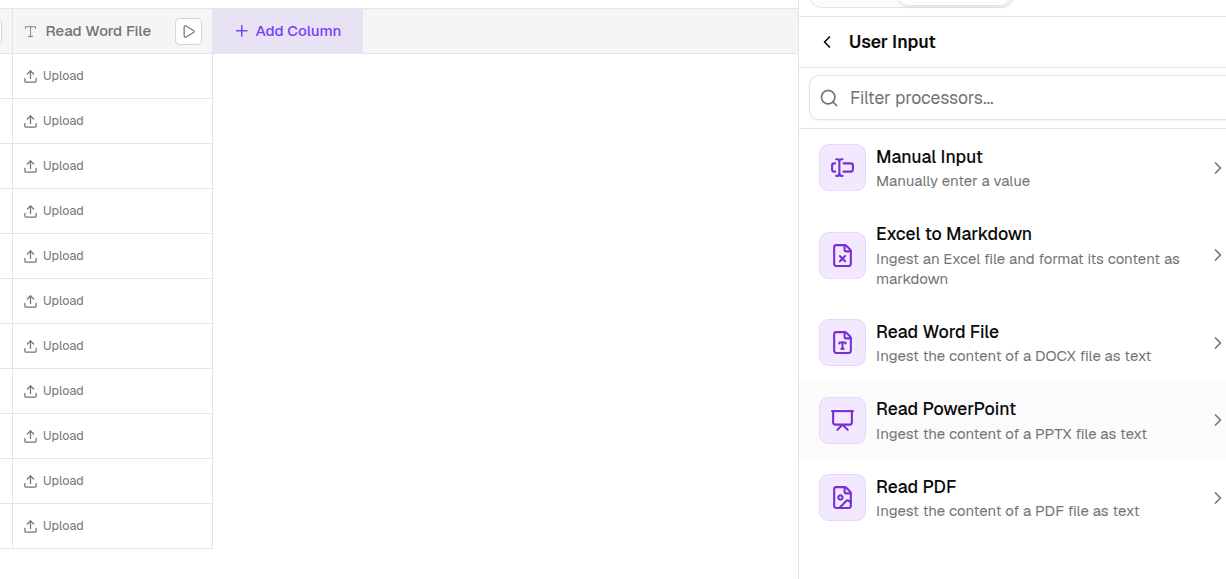Screen dimensions: 1226x579
Task: Expand Excel to Markdown with its right chevron
Action: tap(1217, 255)
